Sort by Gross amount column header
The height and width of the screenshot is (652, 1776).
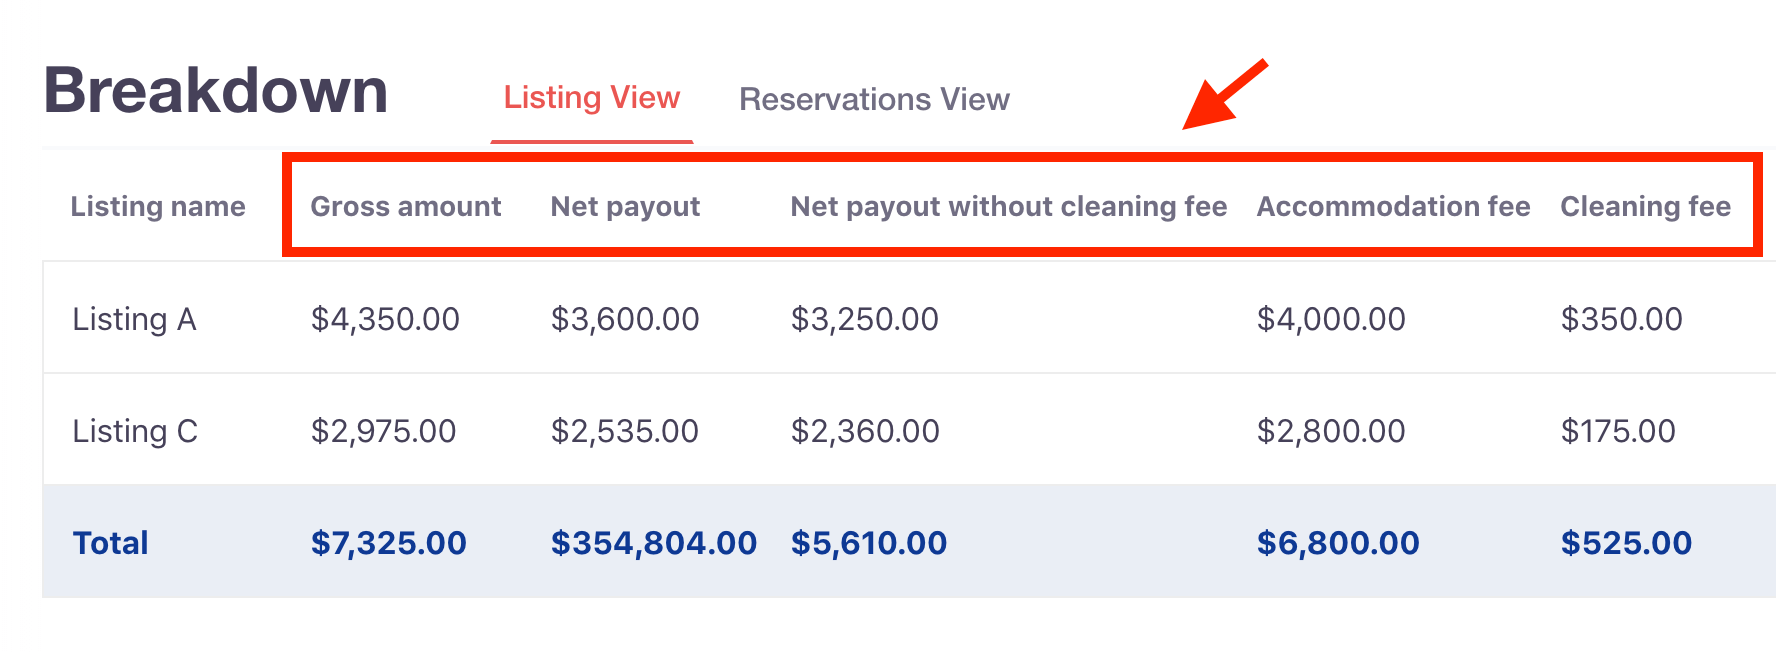(x=406, y=206)
